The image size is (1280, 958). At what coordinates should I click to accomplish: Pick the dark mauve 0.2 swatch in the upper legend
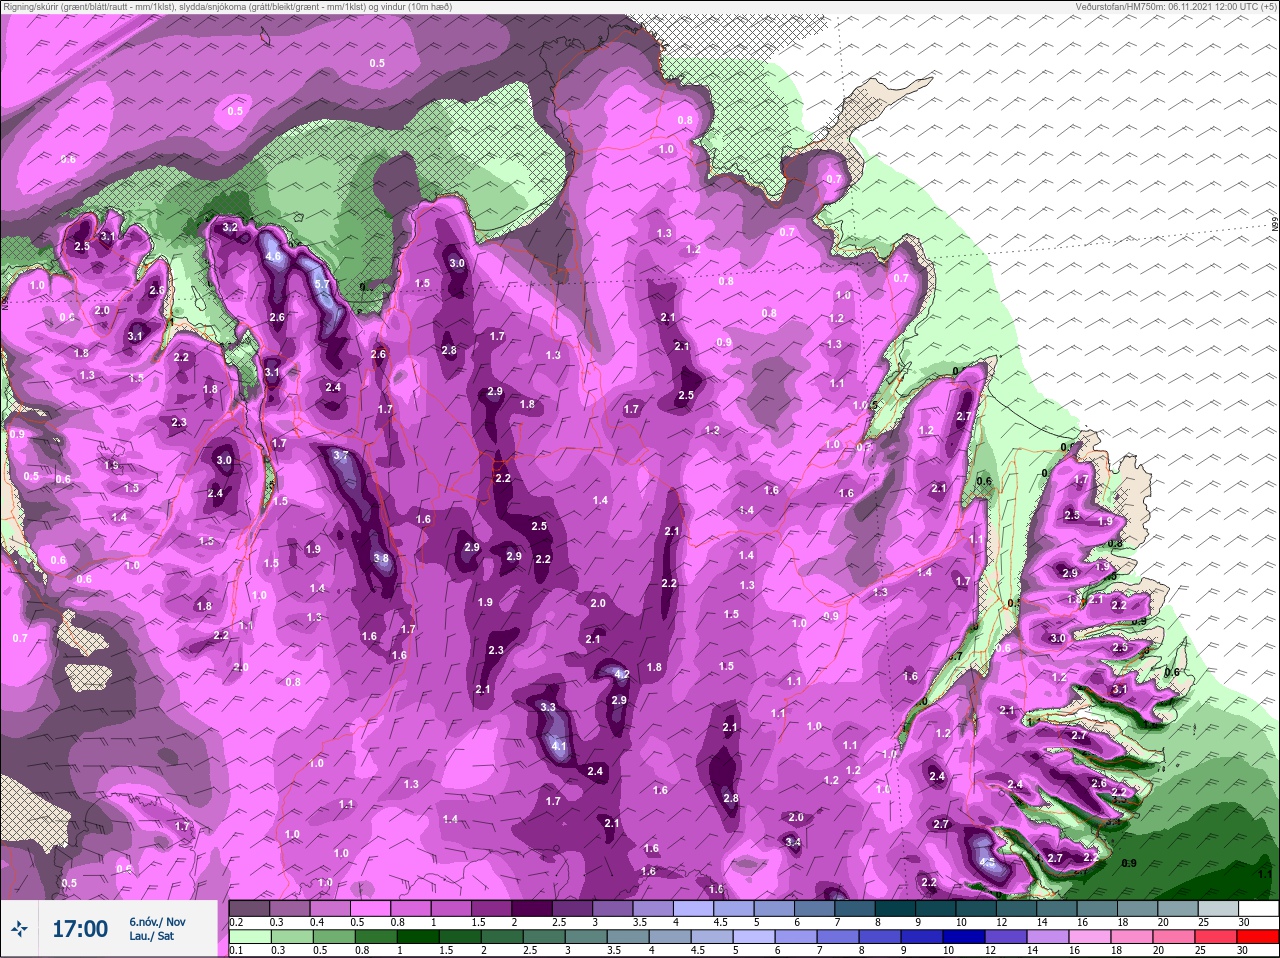[x=249, y=909]
